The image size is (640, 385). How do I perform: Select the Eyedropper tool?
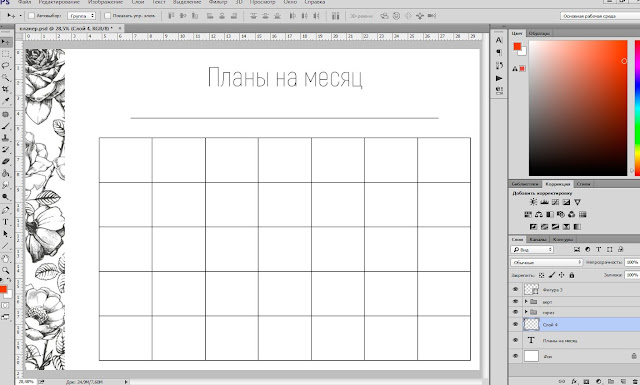[x=6, y=100]
